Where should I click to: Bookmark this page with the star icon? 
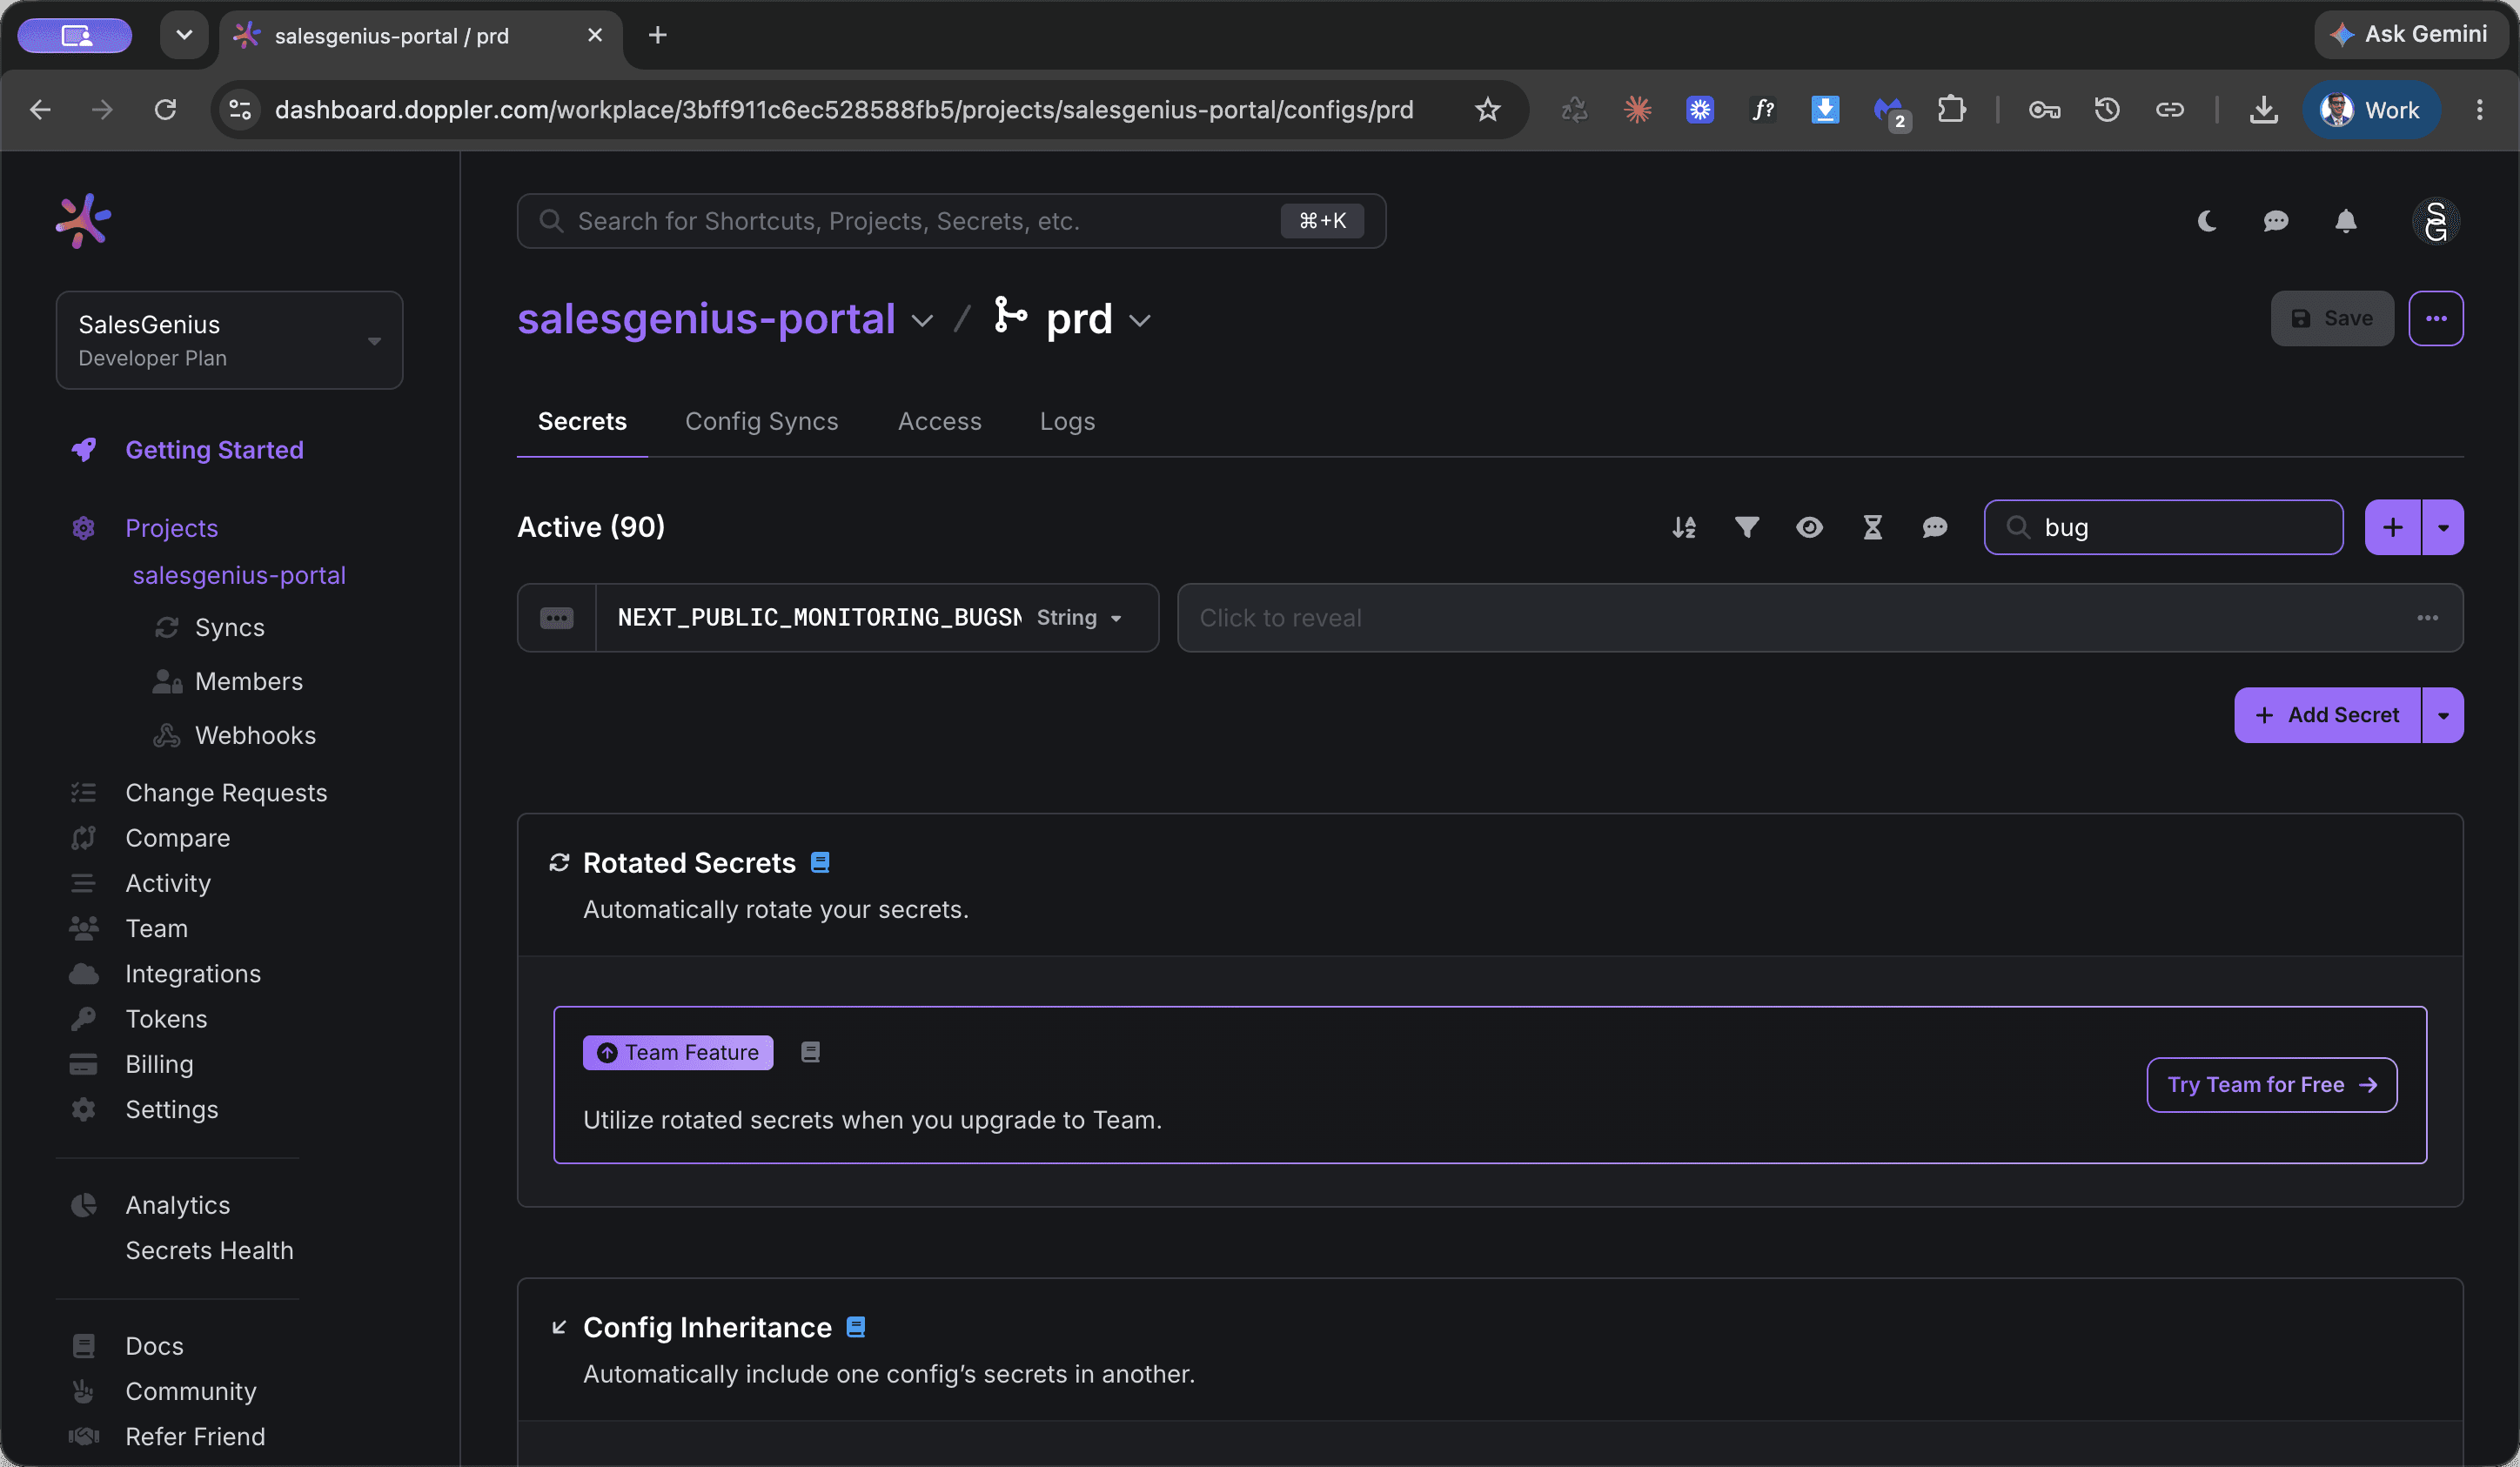point(1487,109)
